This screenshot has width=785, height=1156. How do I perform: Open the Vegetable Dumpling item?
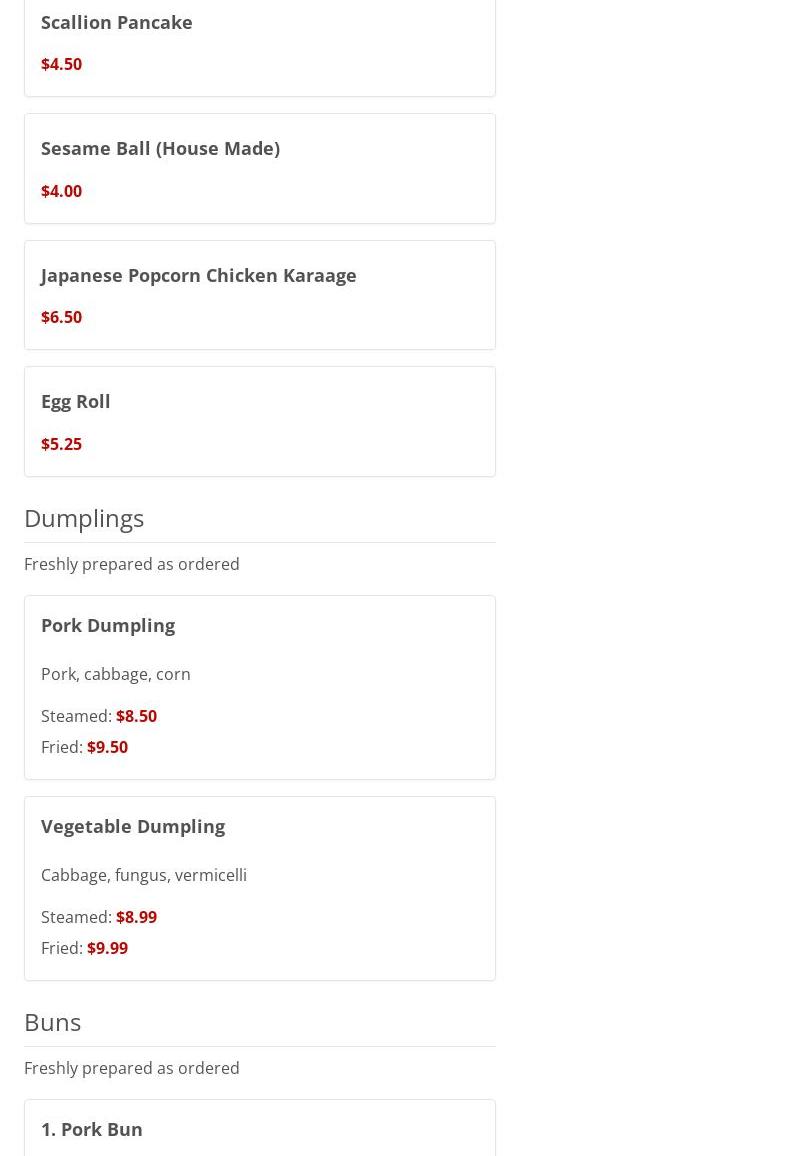click(x=133, y=826)
